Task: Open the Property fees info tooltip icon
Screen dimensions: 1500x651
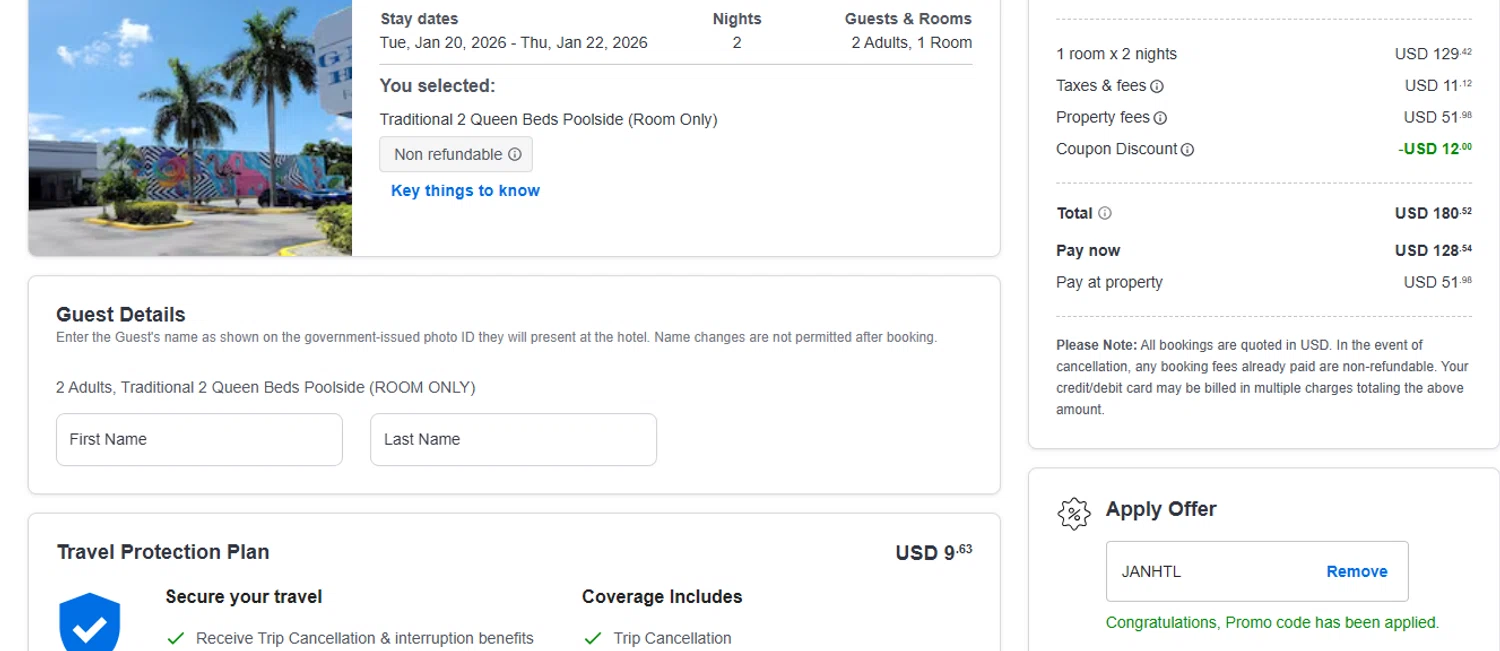Action: [1160, 118]
